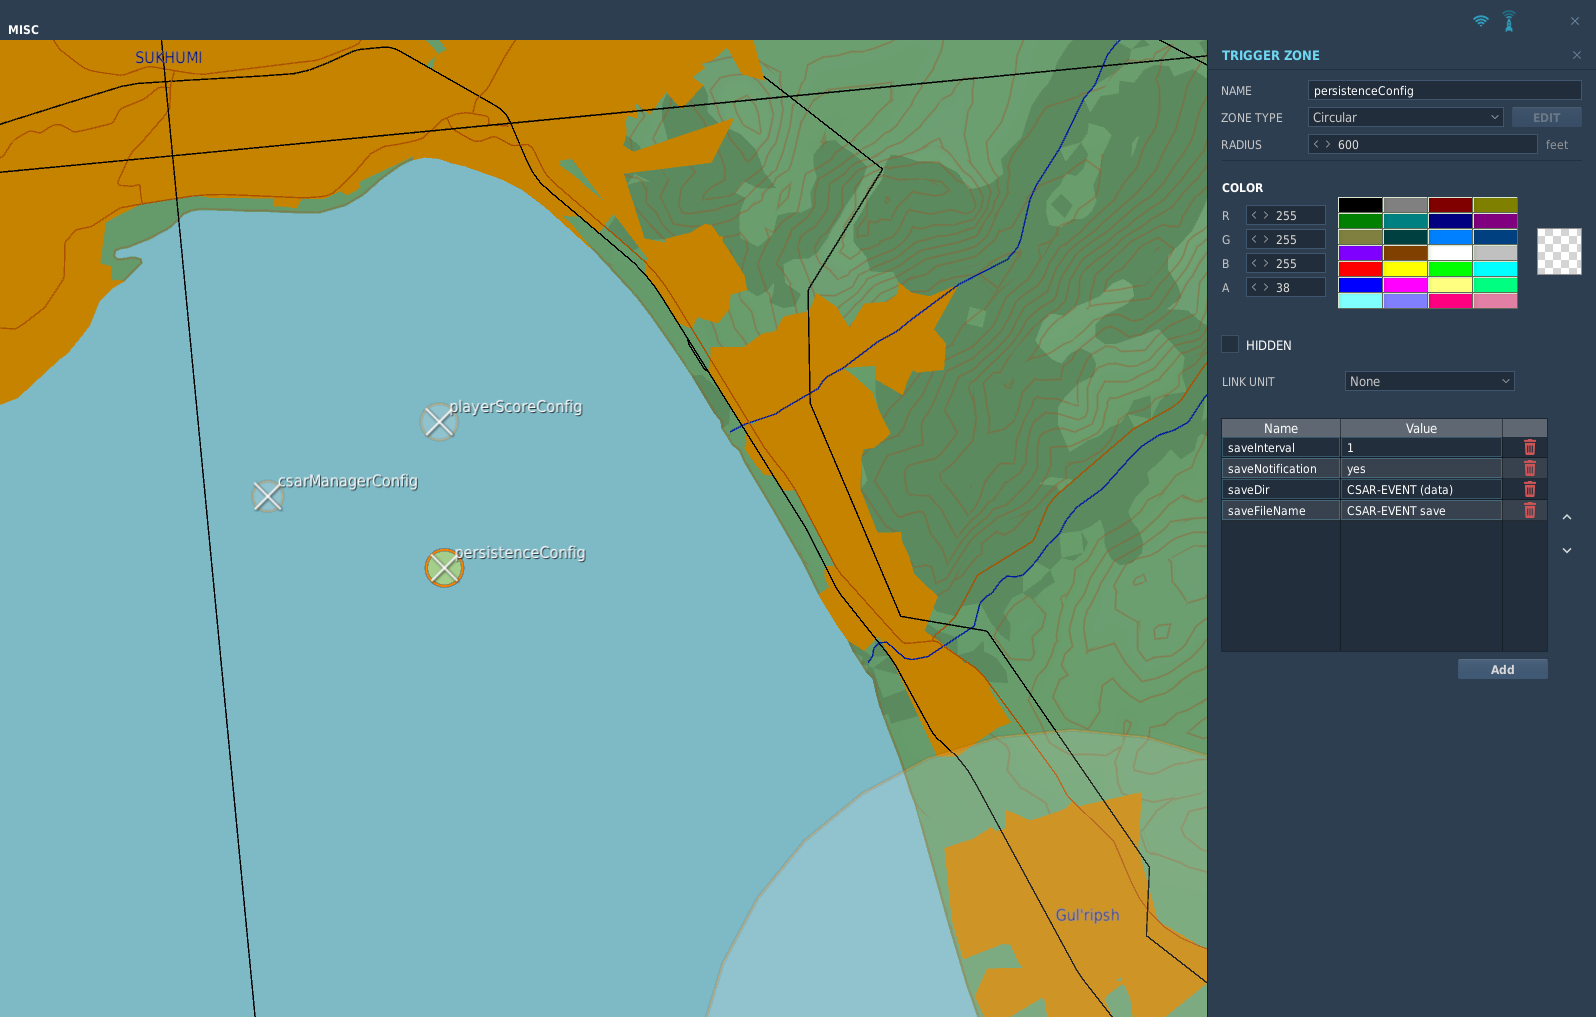The height and width of the screenshot is (1017, 1596).
Task: Pick the red color swatch
Action: point(1360,269)
